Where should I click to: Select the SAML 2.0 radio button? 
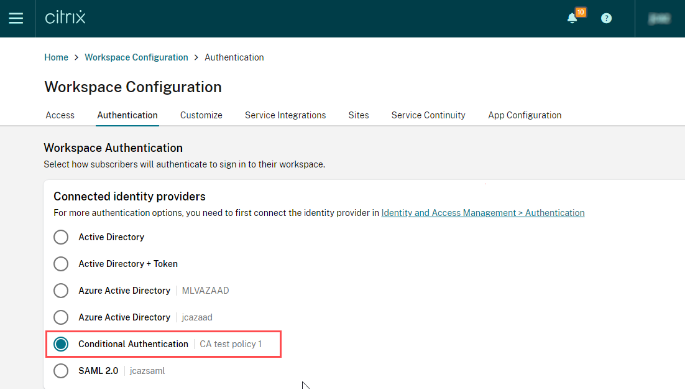[x=61, y=371]
